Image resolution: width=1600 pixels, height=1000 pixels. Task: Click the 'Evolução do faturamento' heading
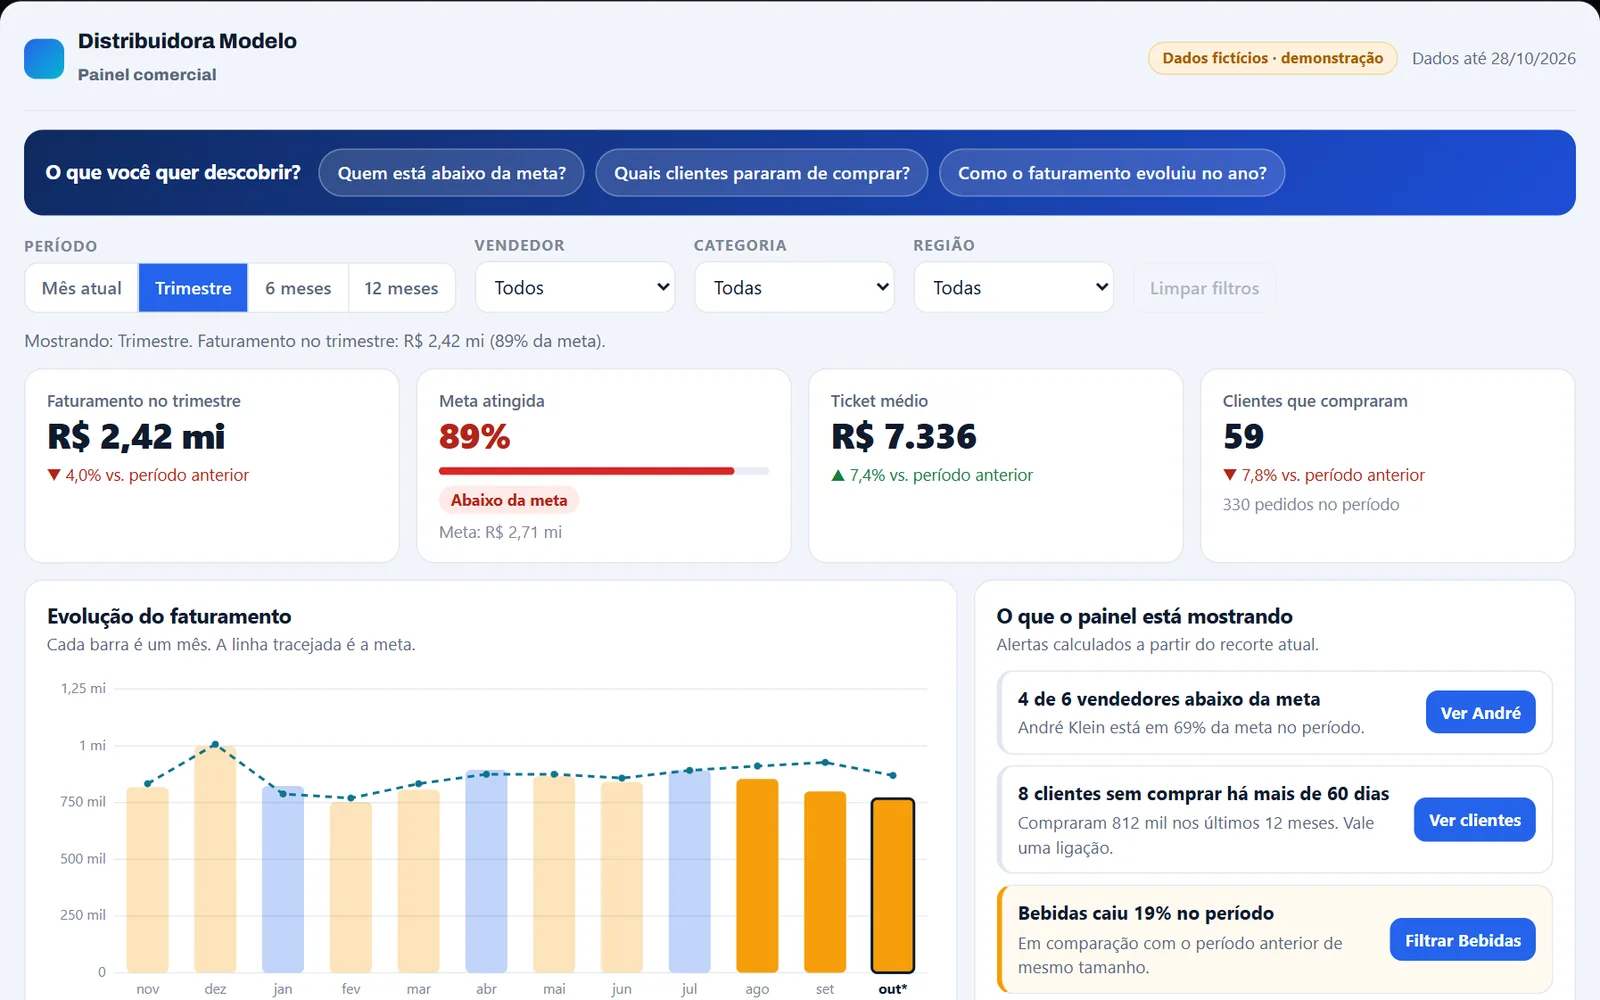point(169,616)
